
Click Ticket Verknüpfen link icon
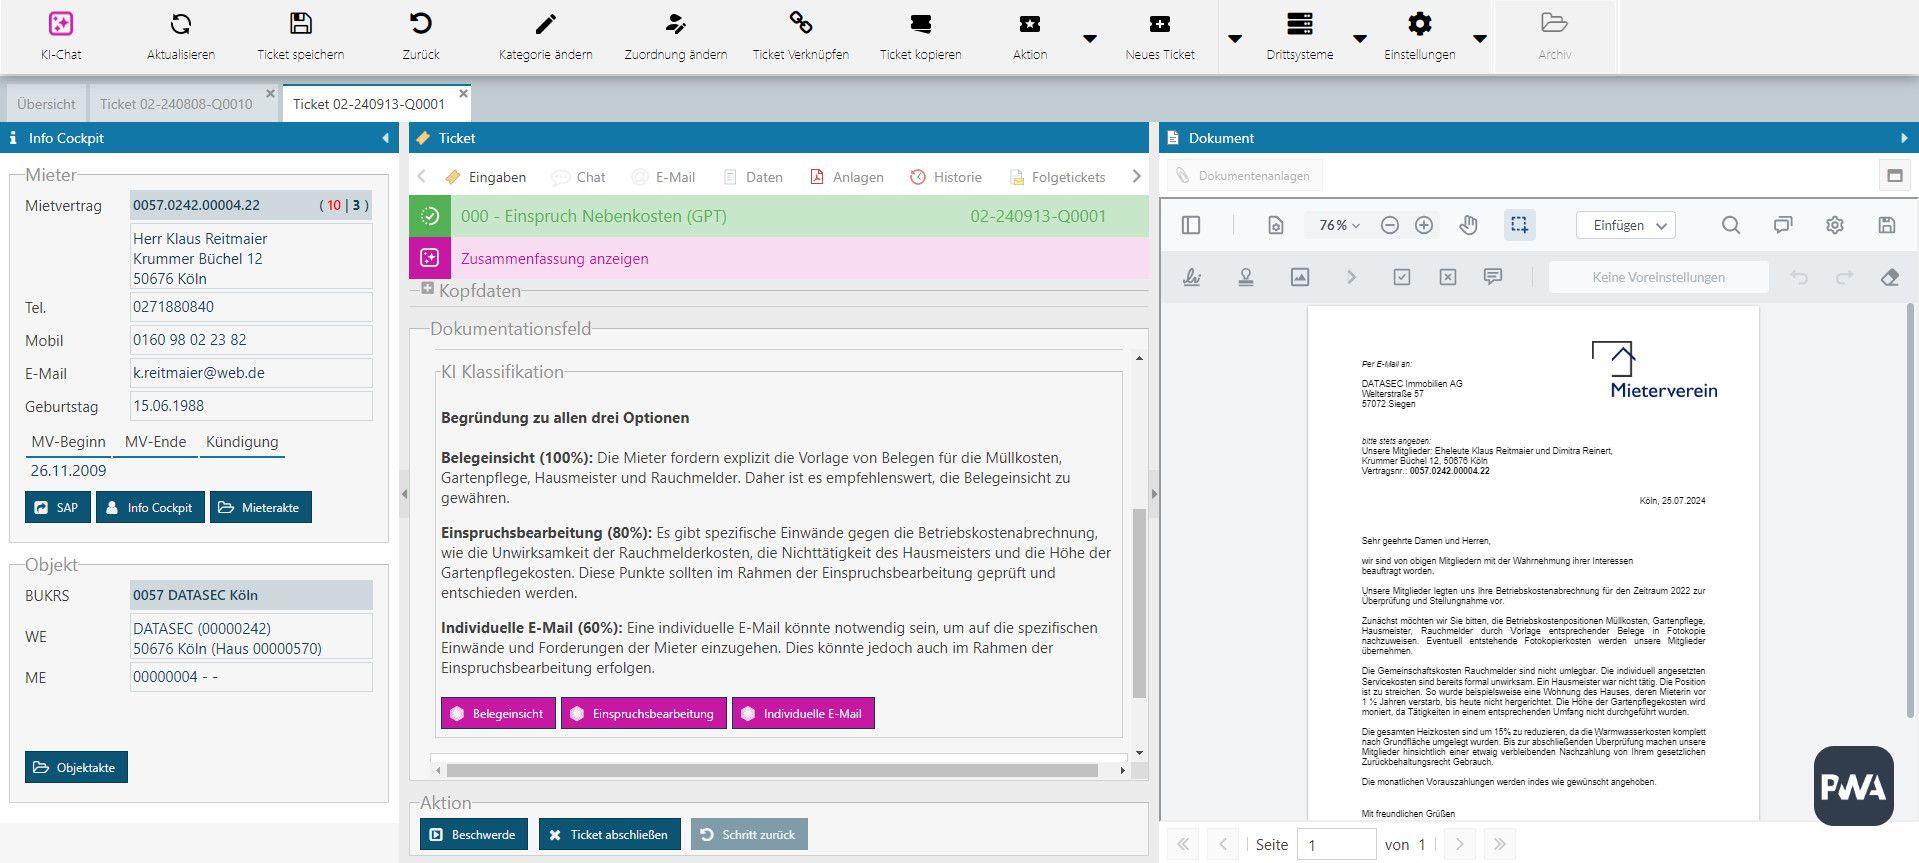(x=801, y=23)
